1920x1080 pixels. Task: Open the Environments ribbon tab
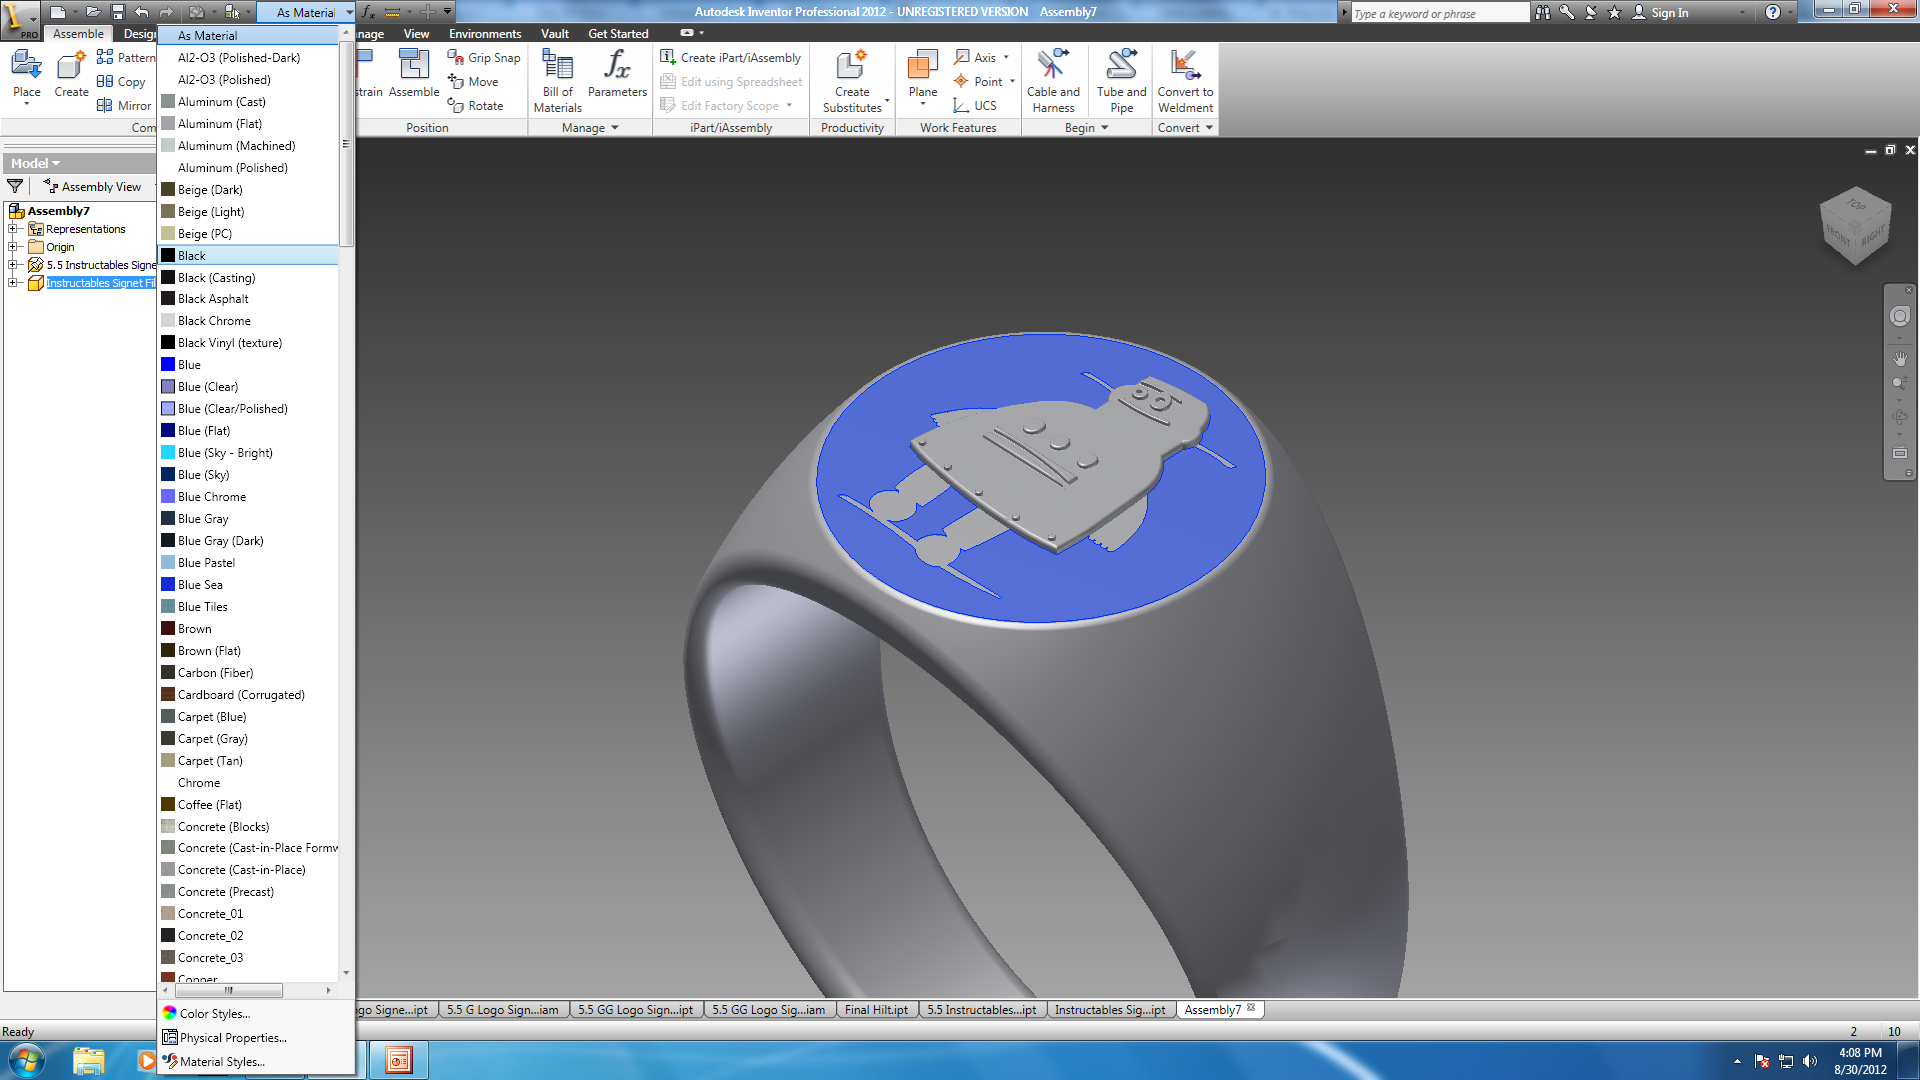pyautogui.click(x=485, y=34)
